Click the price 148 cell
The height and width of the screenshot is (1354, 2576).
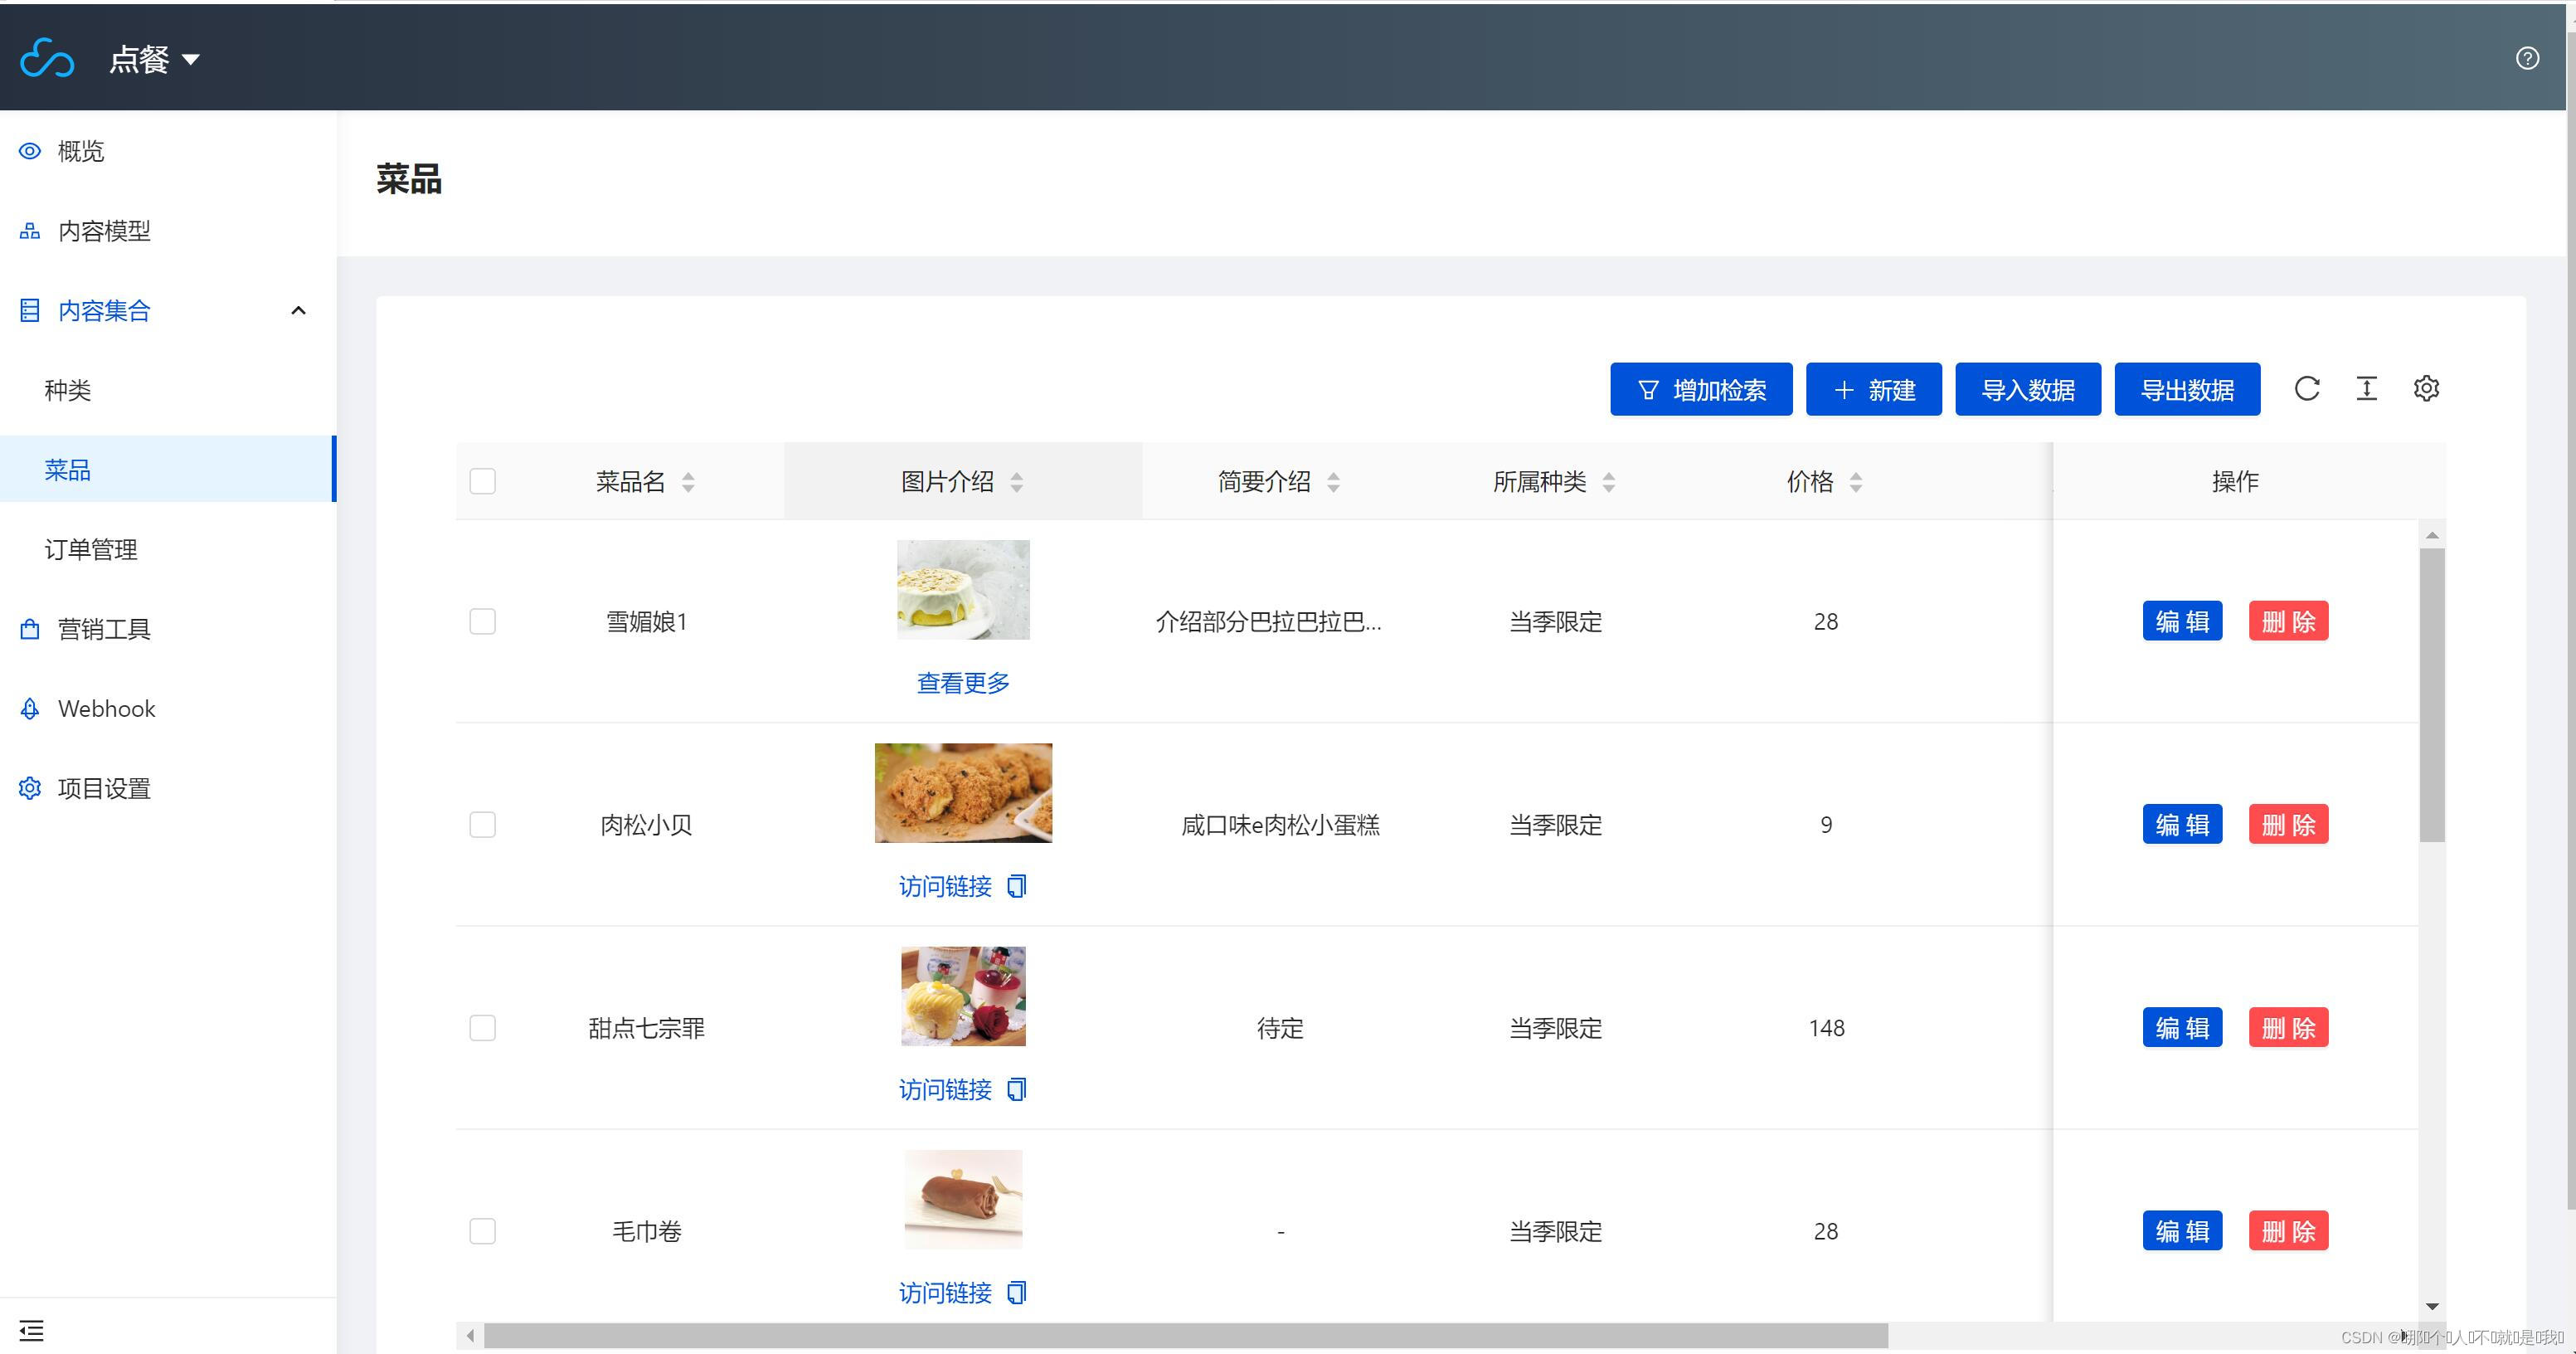[x=1826, y=1027]
